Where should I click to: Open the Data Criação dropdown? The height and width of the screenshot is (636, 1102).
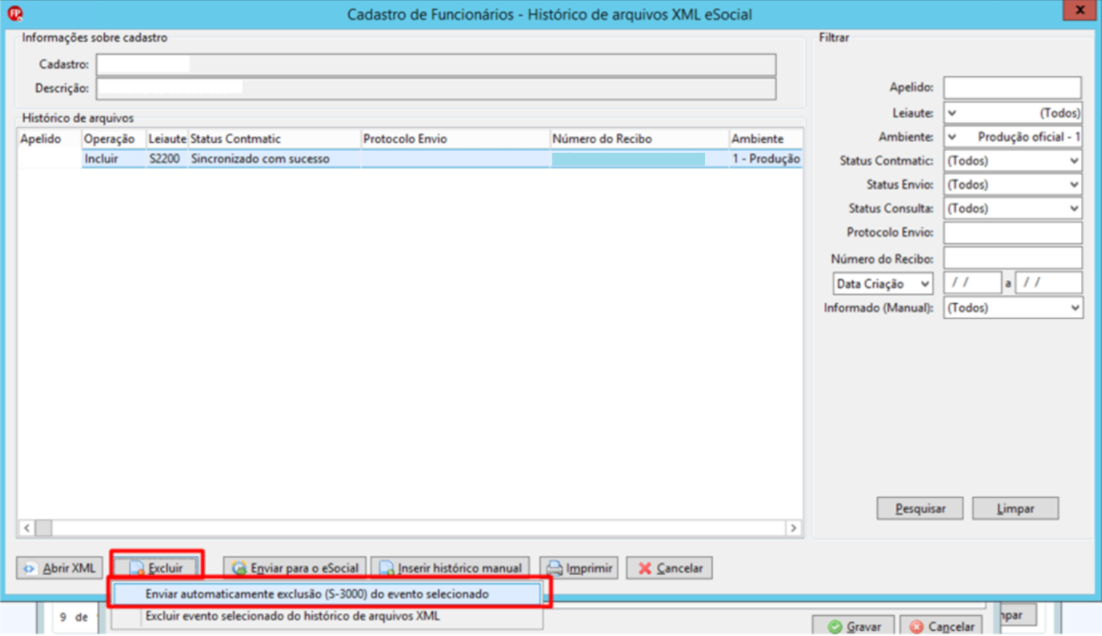click(x=883, y=283)
